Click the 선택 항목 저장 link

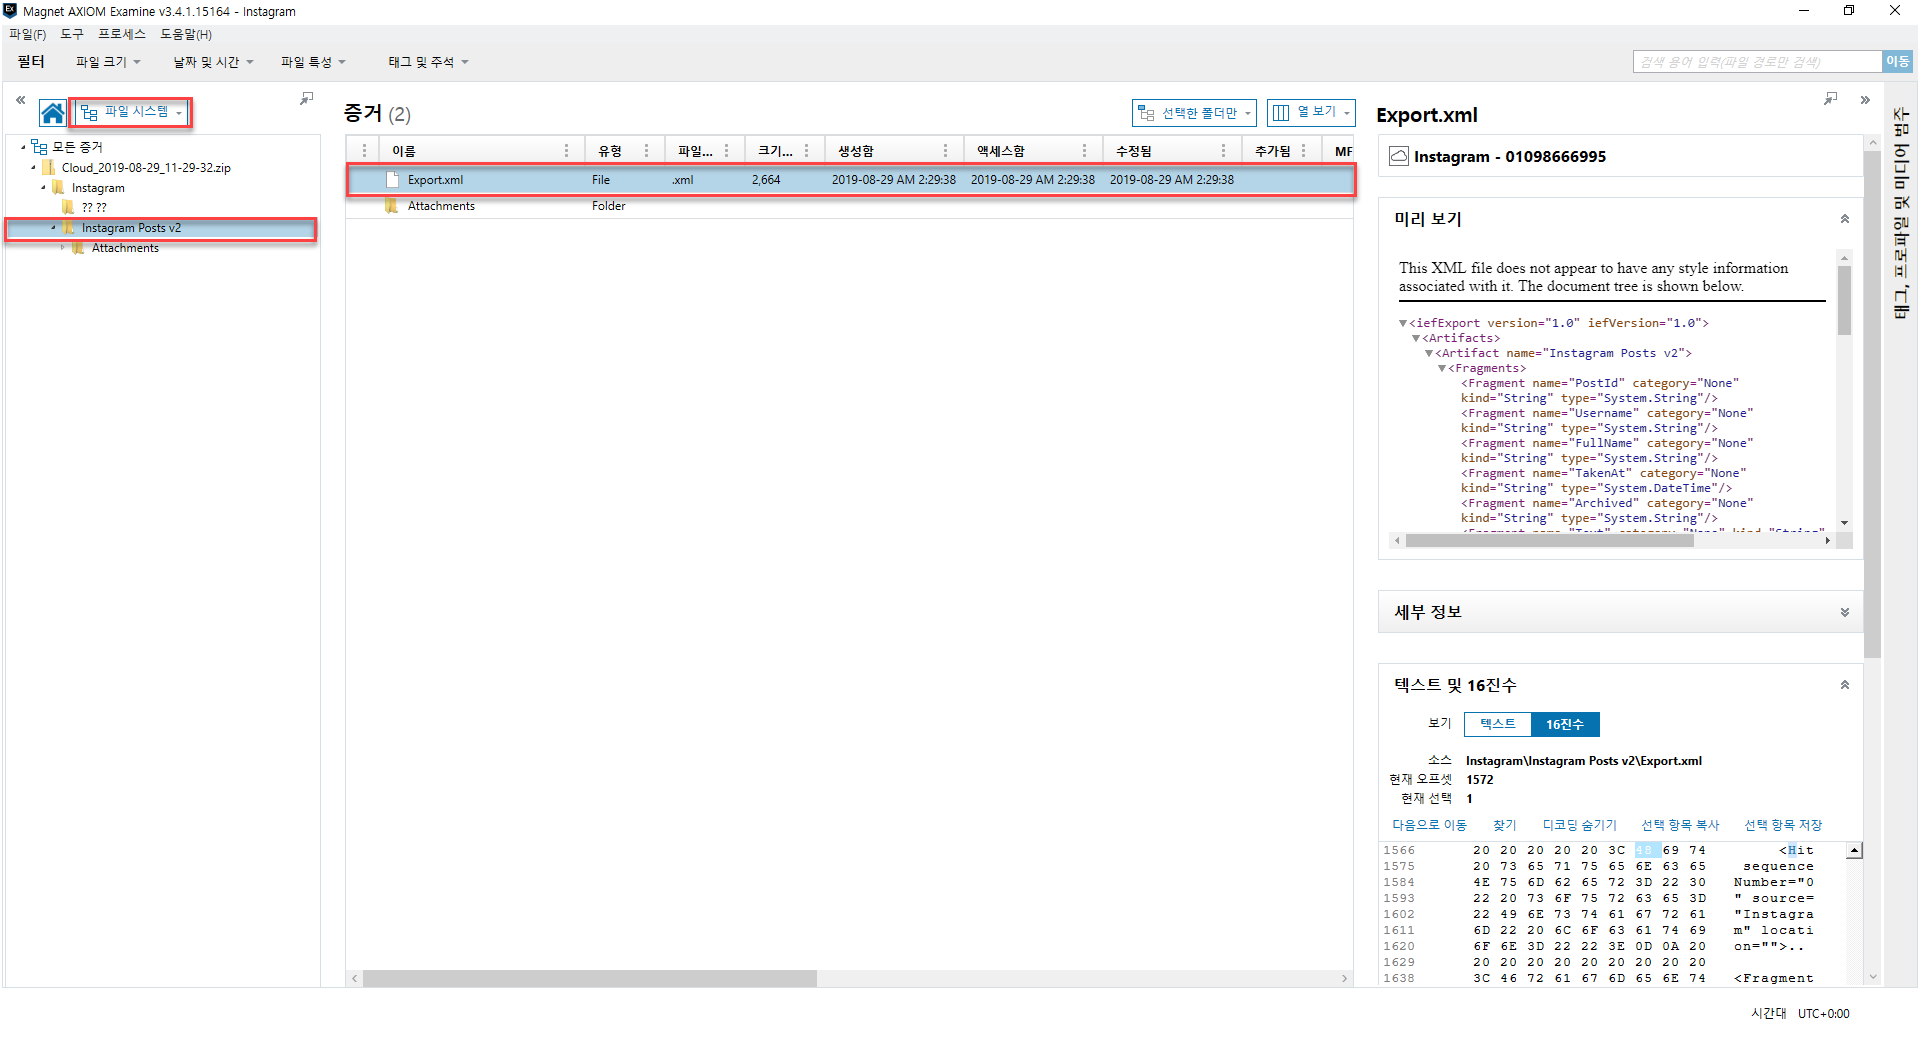coord(1783,825)
